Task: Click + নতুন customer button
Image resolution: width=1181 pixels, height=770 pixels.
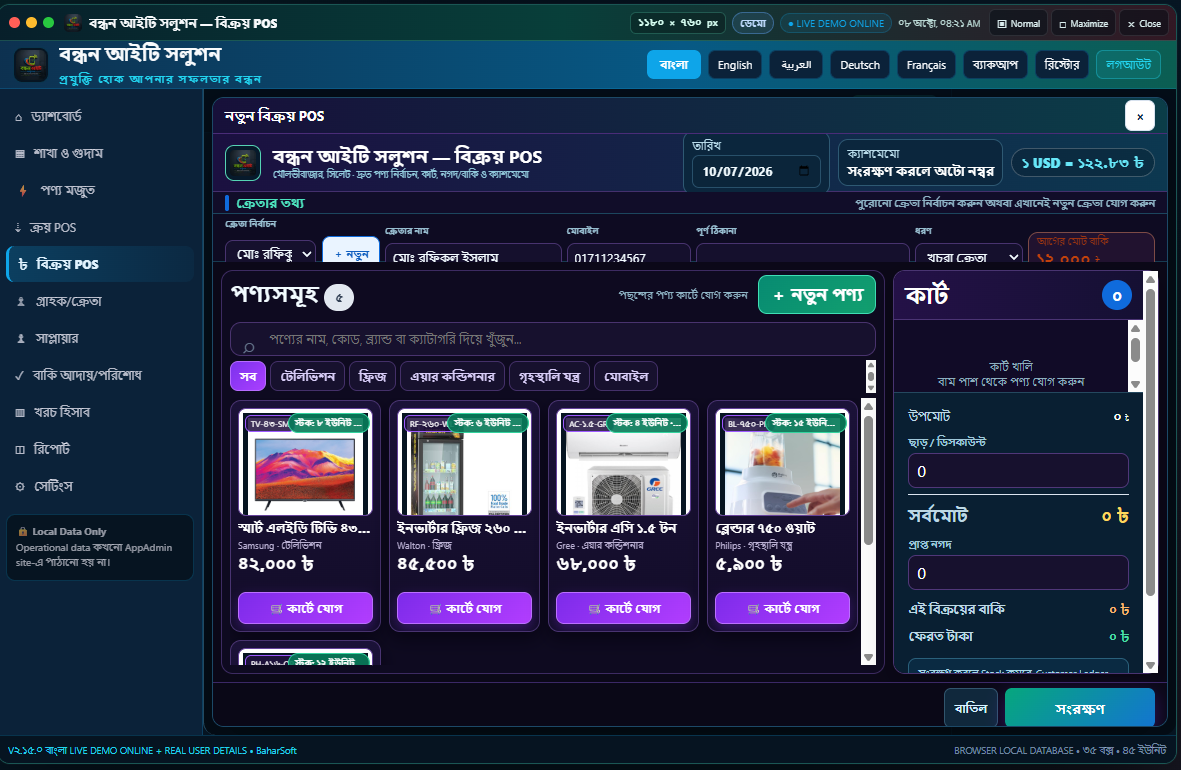Action: tap(351, 251)
